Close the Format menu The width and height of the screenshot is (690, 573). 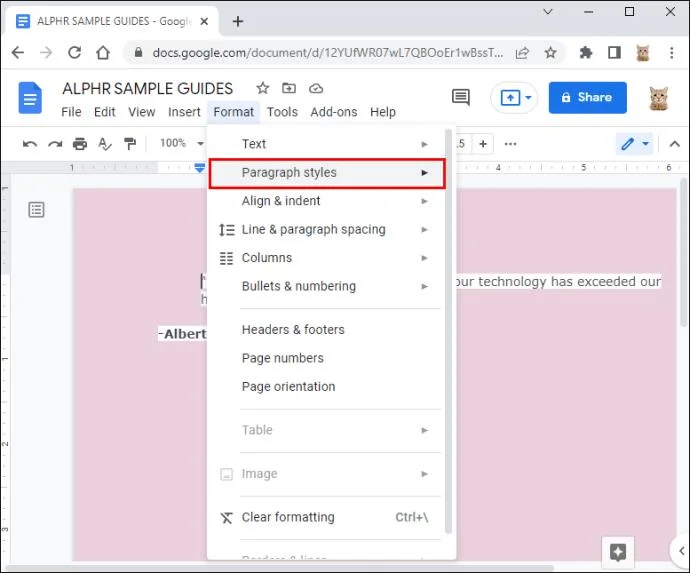tap(234, 112)
